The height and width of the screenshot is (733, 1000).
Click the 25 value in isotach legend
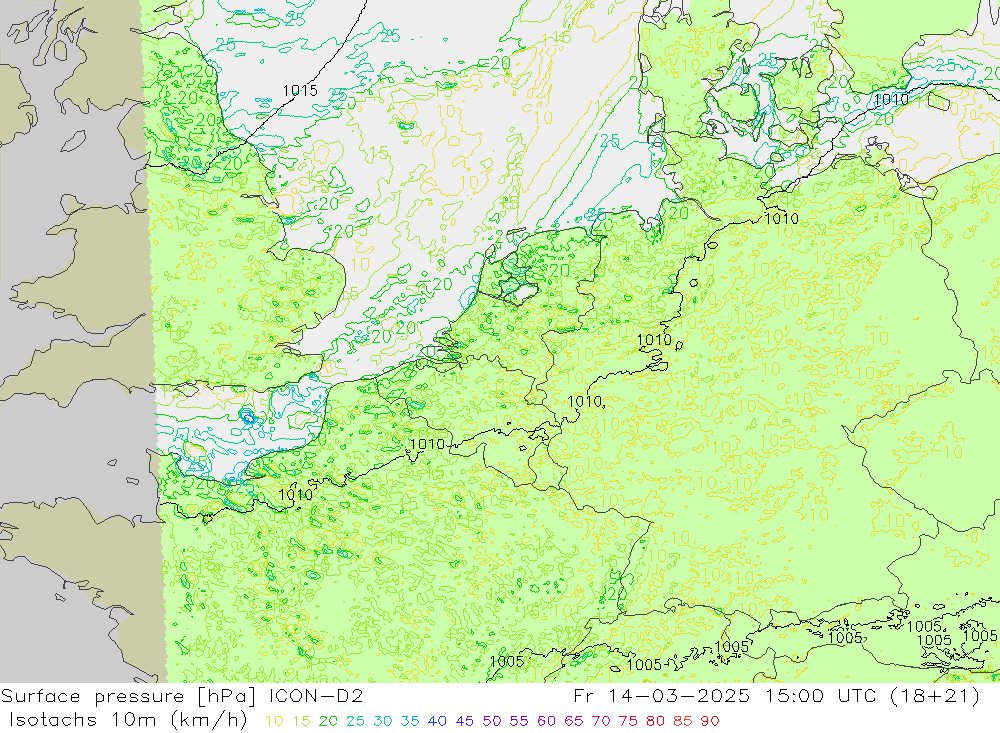click(355, 722)
